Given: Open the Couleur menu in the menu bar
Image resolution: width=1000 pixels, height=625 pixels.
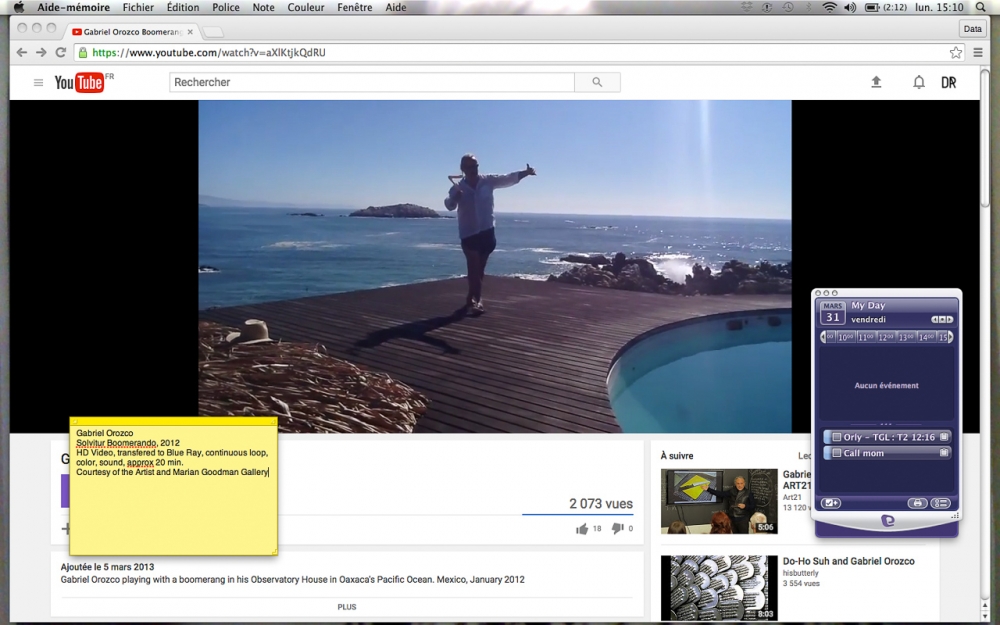Looking at the screenshot, I should 305,7.
